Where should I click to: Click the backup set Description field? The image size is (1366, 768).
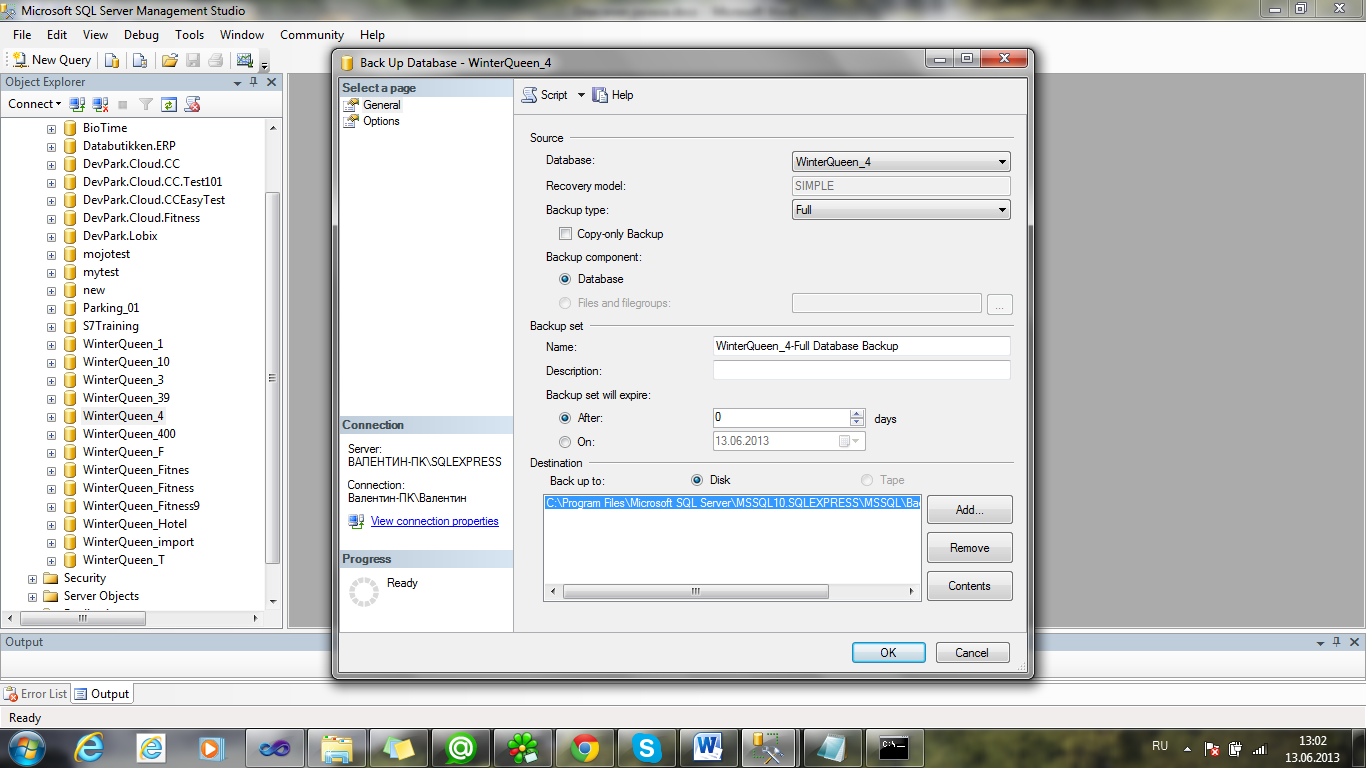[861, 371]
